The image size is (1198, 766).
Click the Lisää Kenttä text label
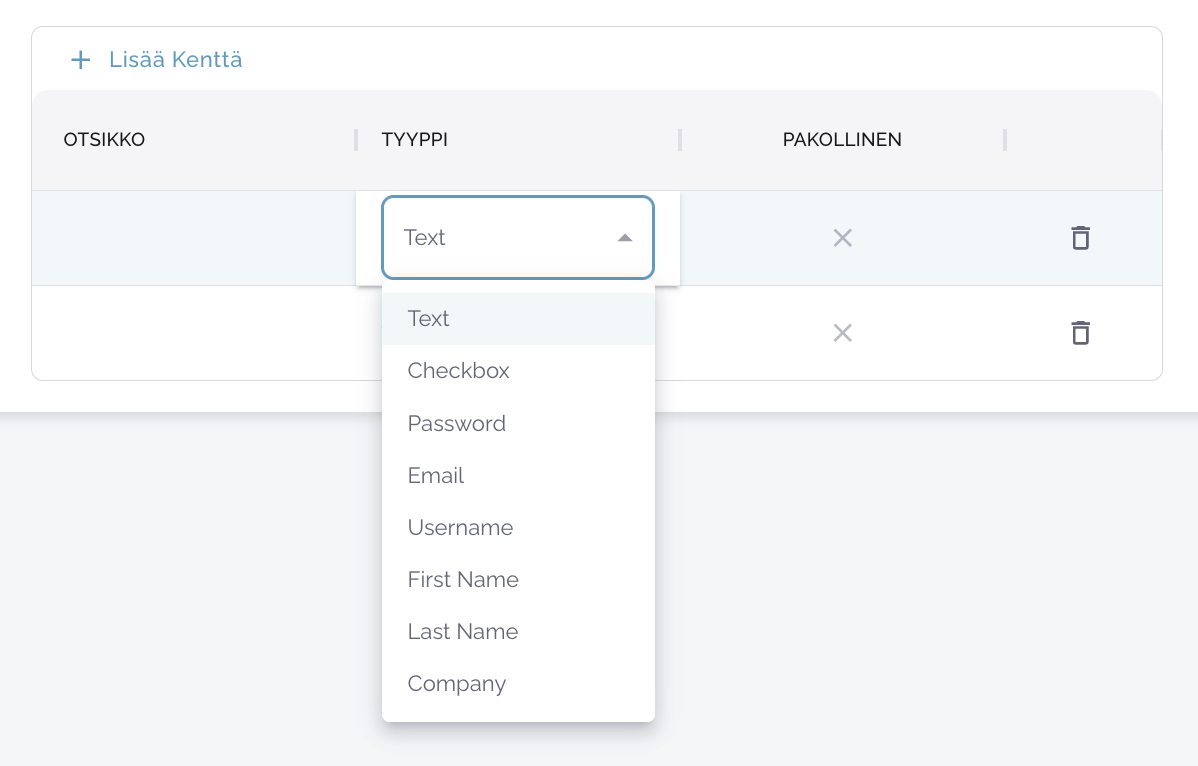176,60
